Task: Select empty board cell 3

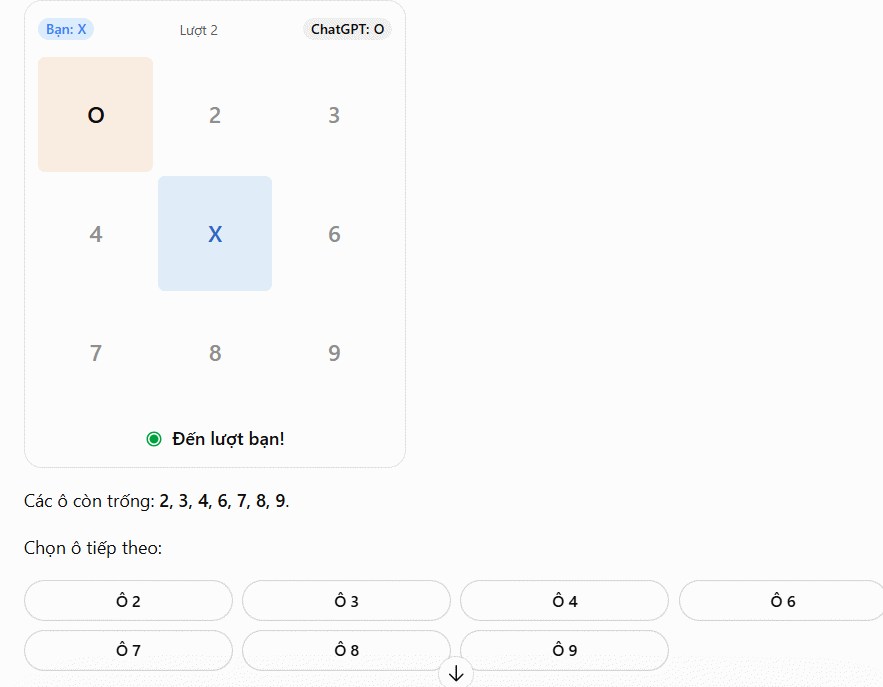Action: pyautogui.click(x=334, y=115)
